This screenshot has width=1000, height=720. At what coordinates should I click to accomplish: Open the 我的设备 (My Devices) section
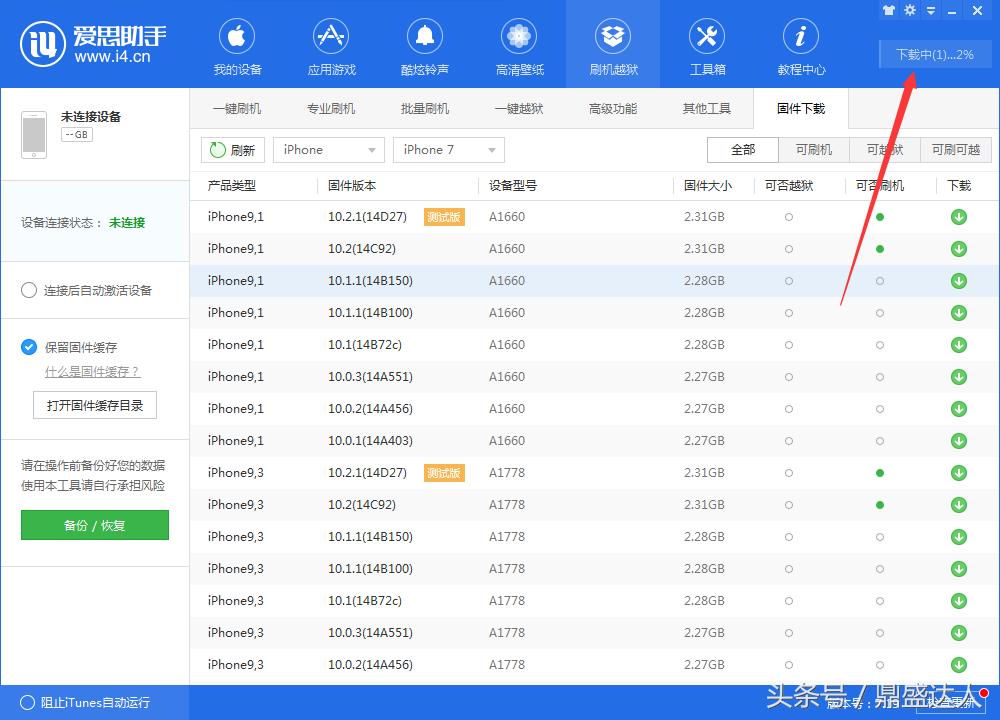[237, 44]
